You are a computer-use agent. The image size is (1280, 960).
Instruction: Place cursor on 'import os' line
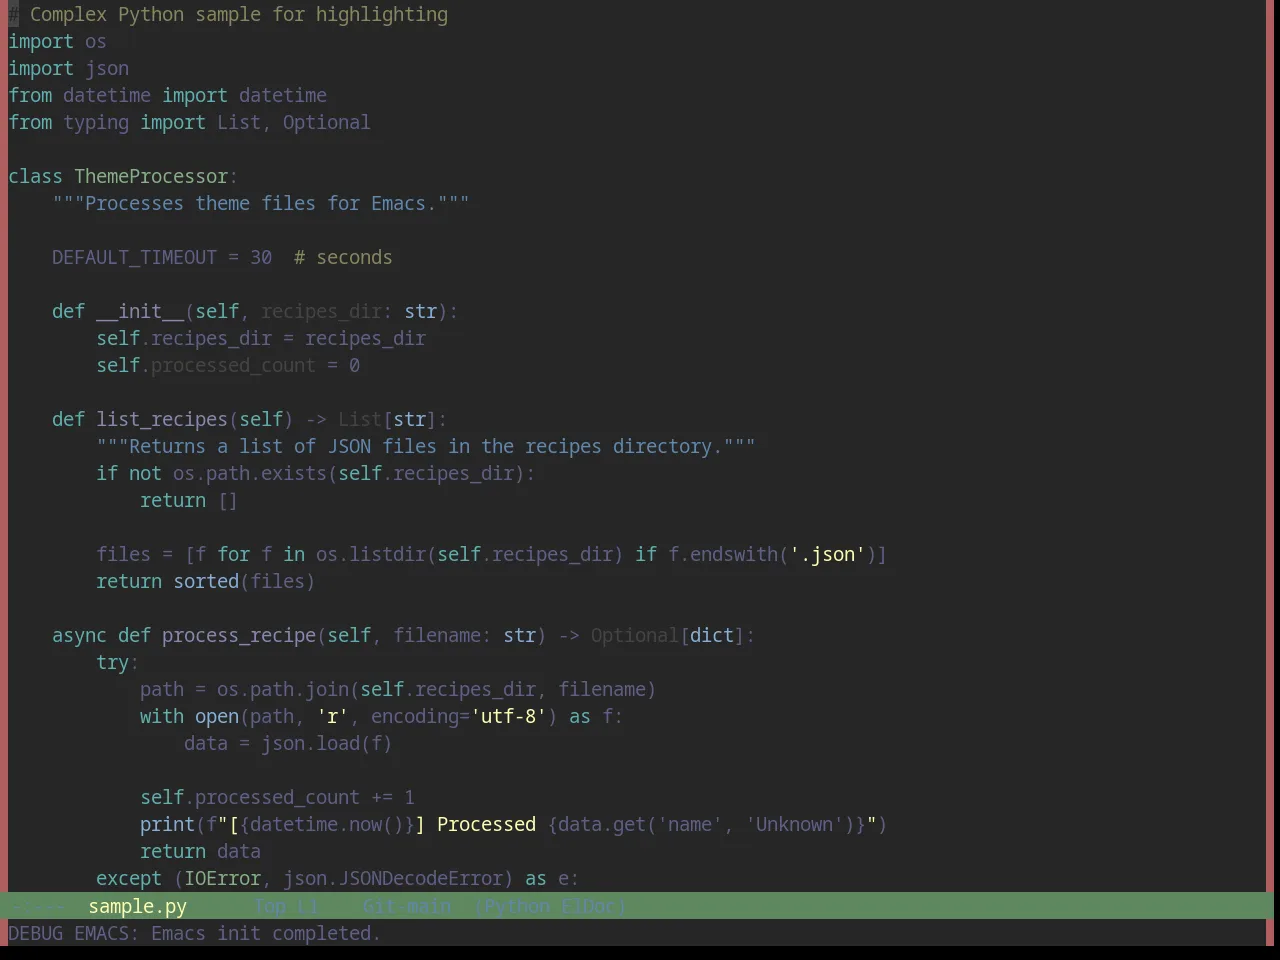57,41
